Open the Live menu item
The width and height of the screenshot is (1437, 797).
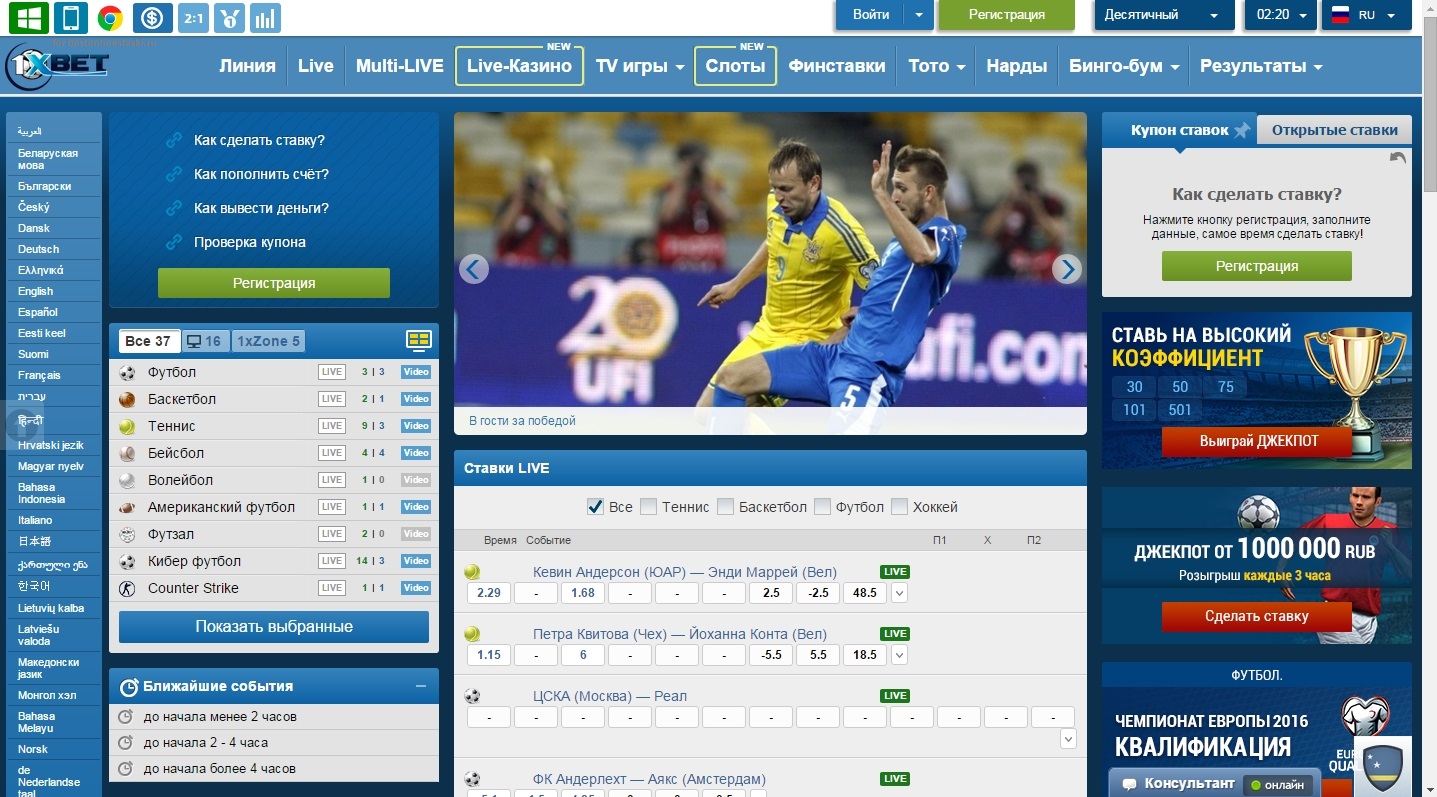pyautogui.click(x=316, y=66)
